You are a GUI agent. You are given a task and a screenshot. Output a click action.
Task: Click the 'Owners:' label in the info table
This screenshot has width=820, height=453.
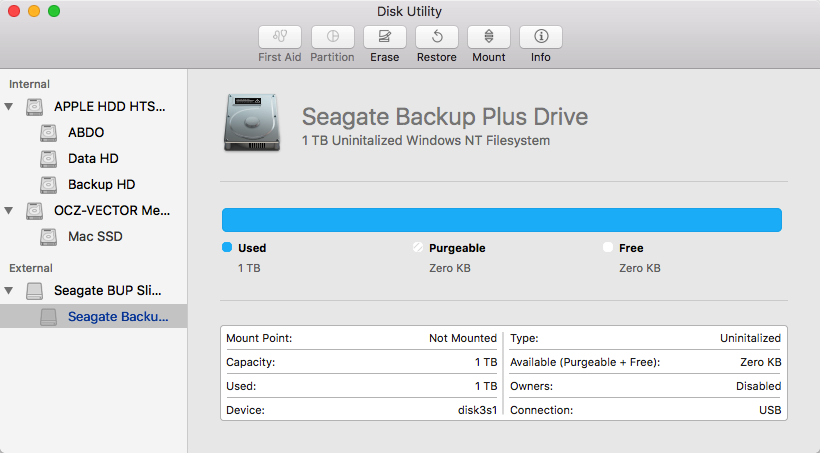point(531,386)
